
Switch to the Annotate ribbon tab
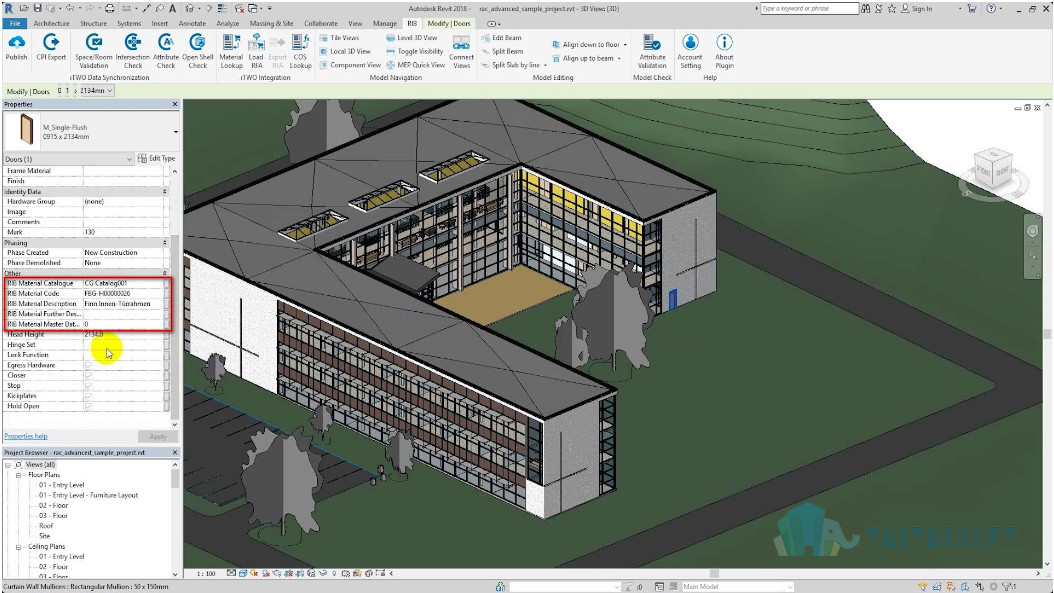pos(192,24)
